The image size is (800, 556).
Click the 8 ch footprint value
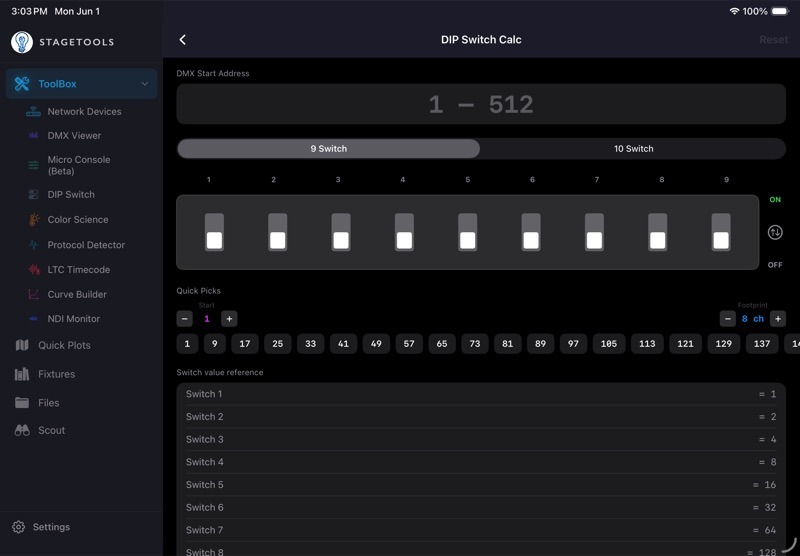[753, 319]
